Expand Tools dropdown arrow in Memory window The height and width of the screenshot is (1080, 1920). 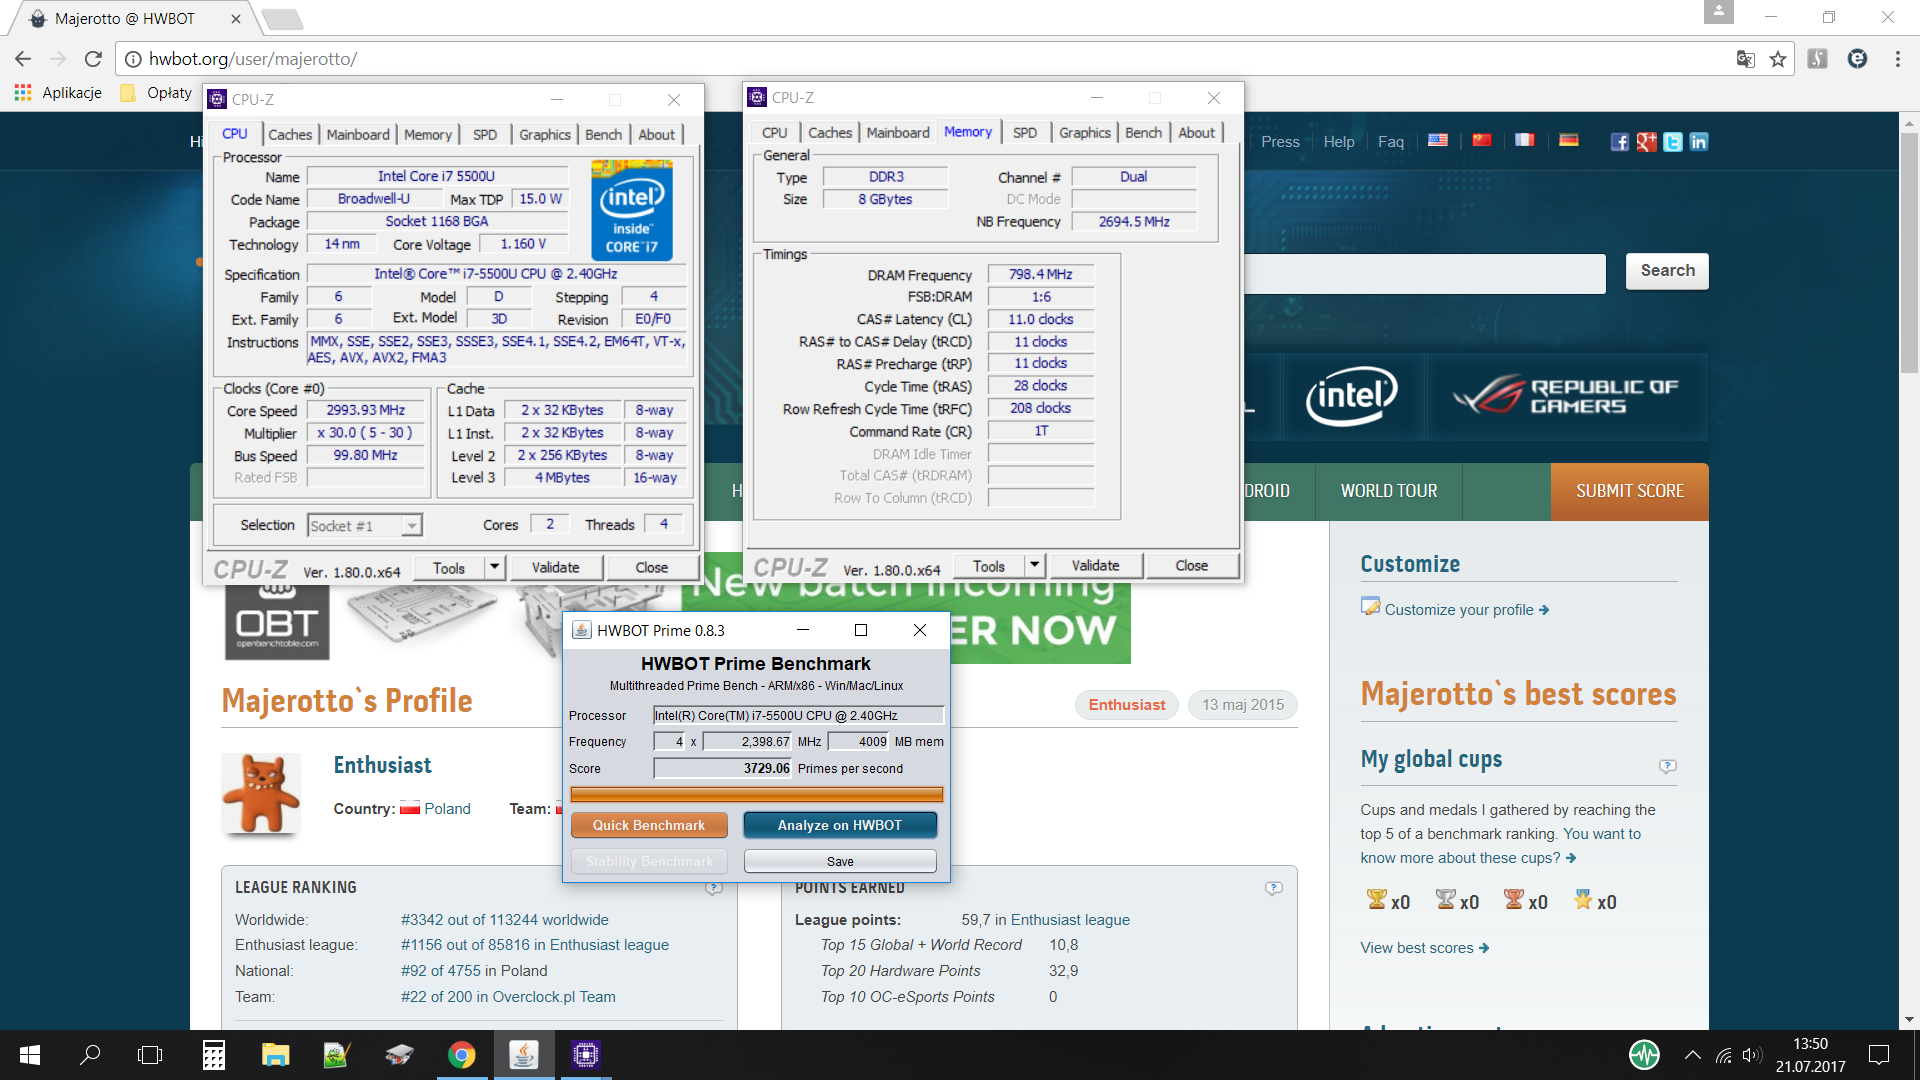coord(1034,566)
